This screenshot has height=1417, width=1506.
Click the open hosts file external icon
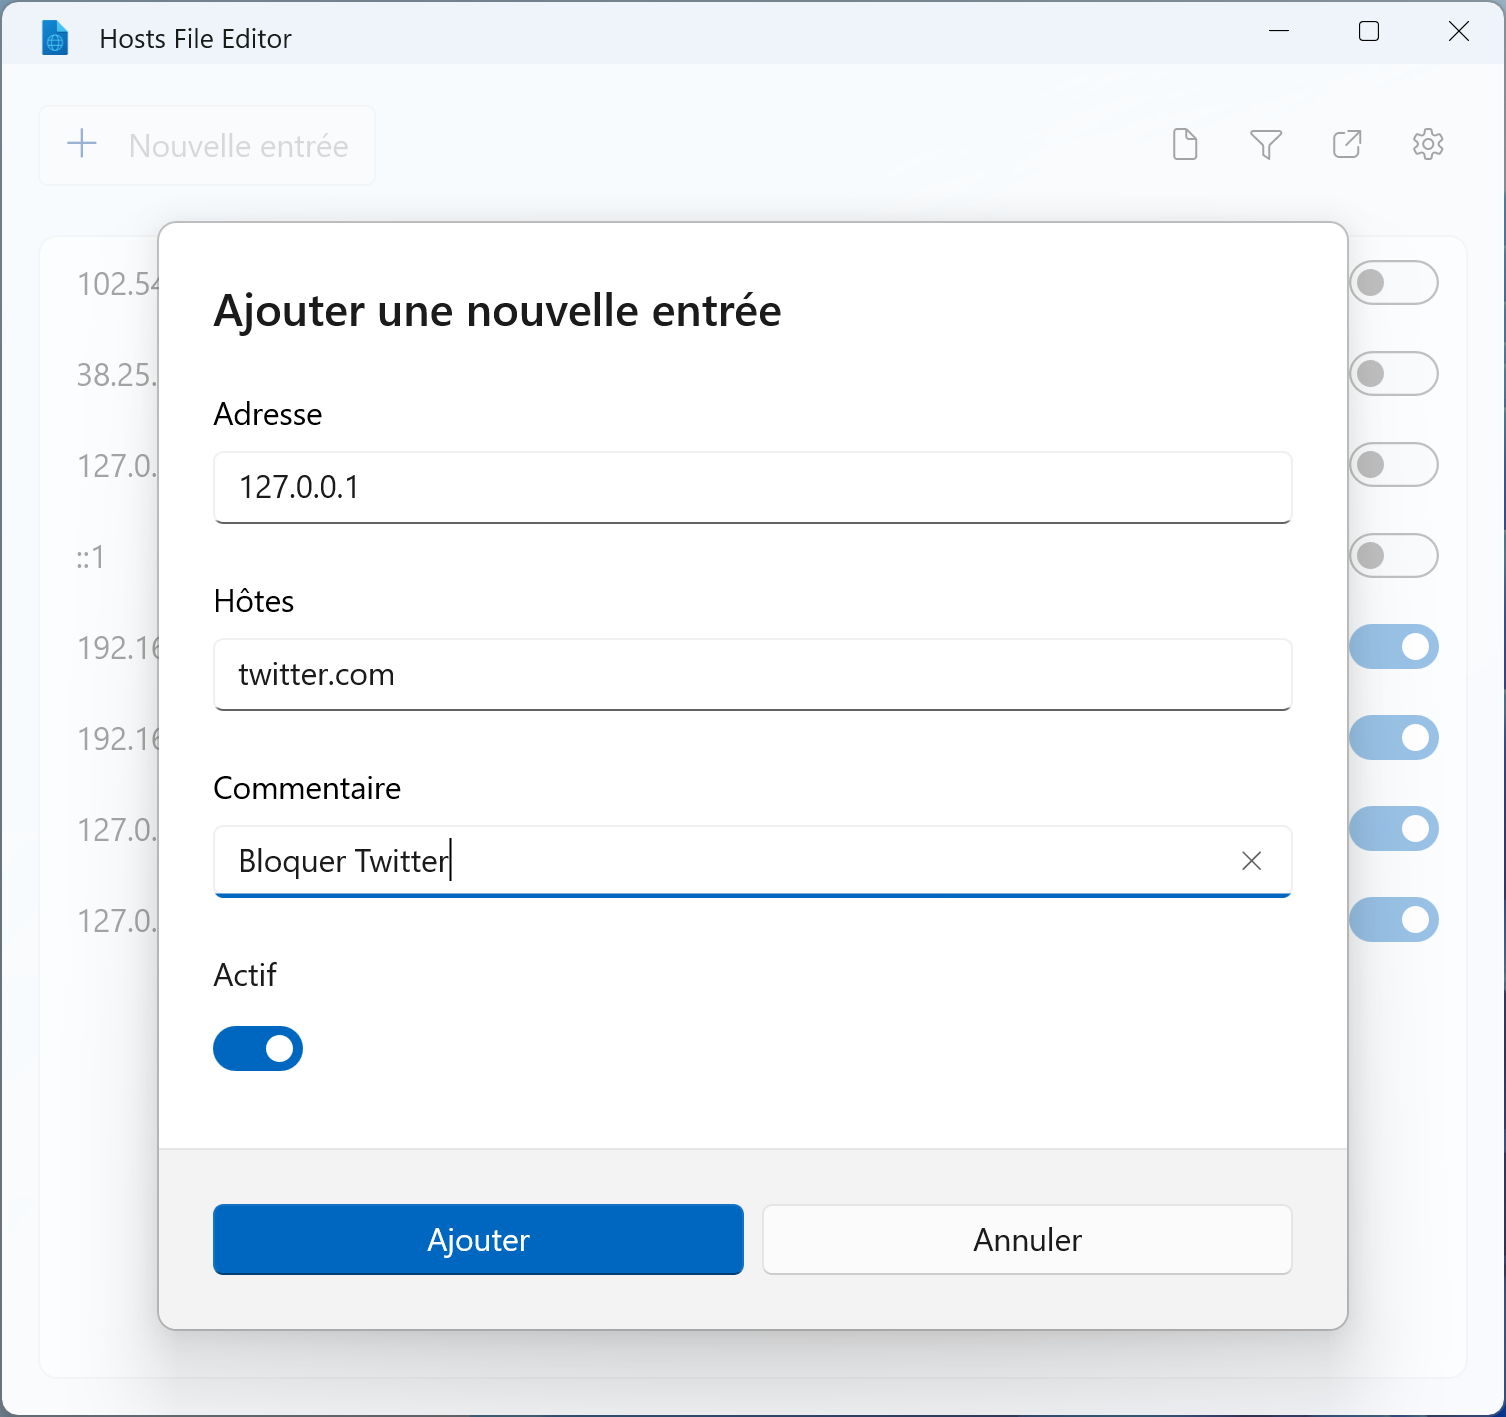(1347, 144)
